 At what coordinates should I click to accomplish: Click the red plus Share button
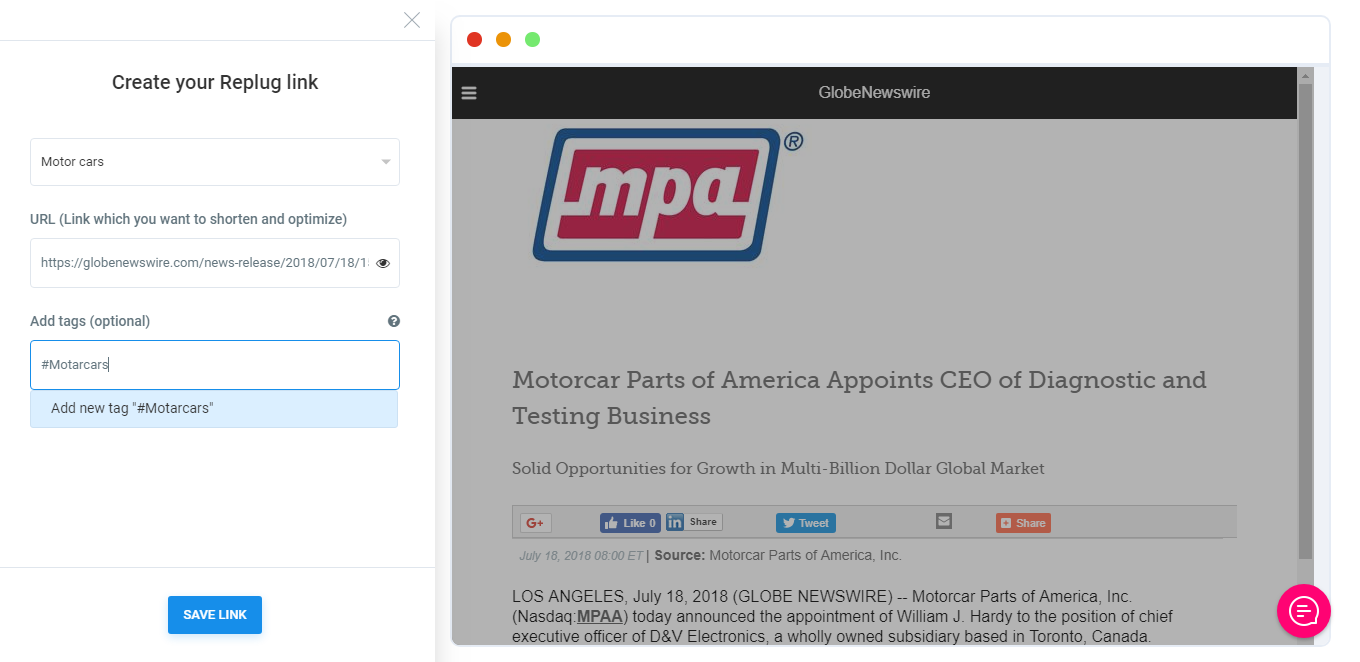tap(1023, 523)
